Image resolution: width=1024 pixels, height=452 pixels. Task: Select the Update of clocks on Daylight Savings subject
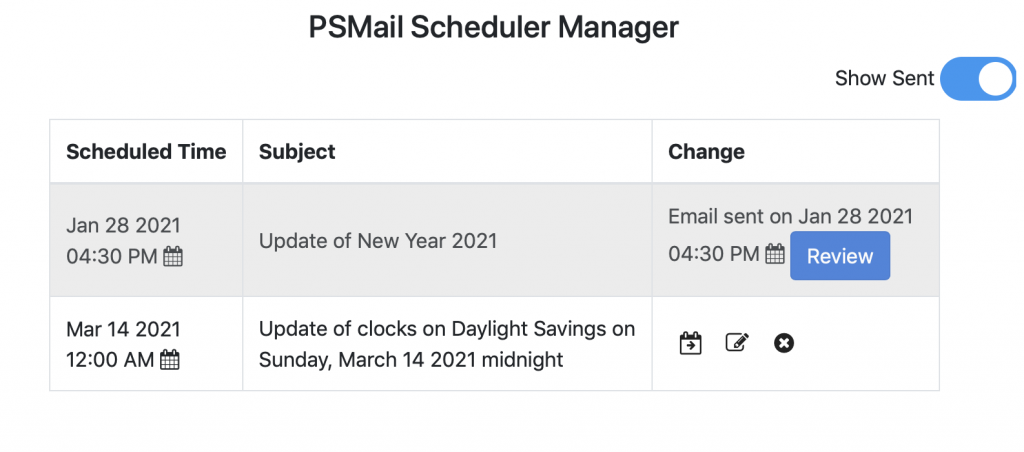pos(446,344)
